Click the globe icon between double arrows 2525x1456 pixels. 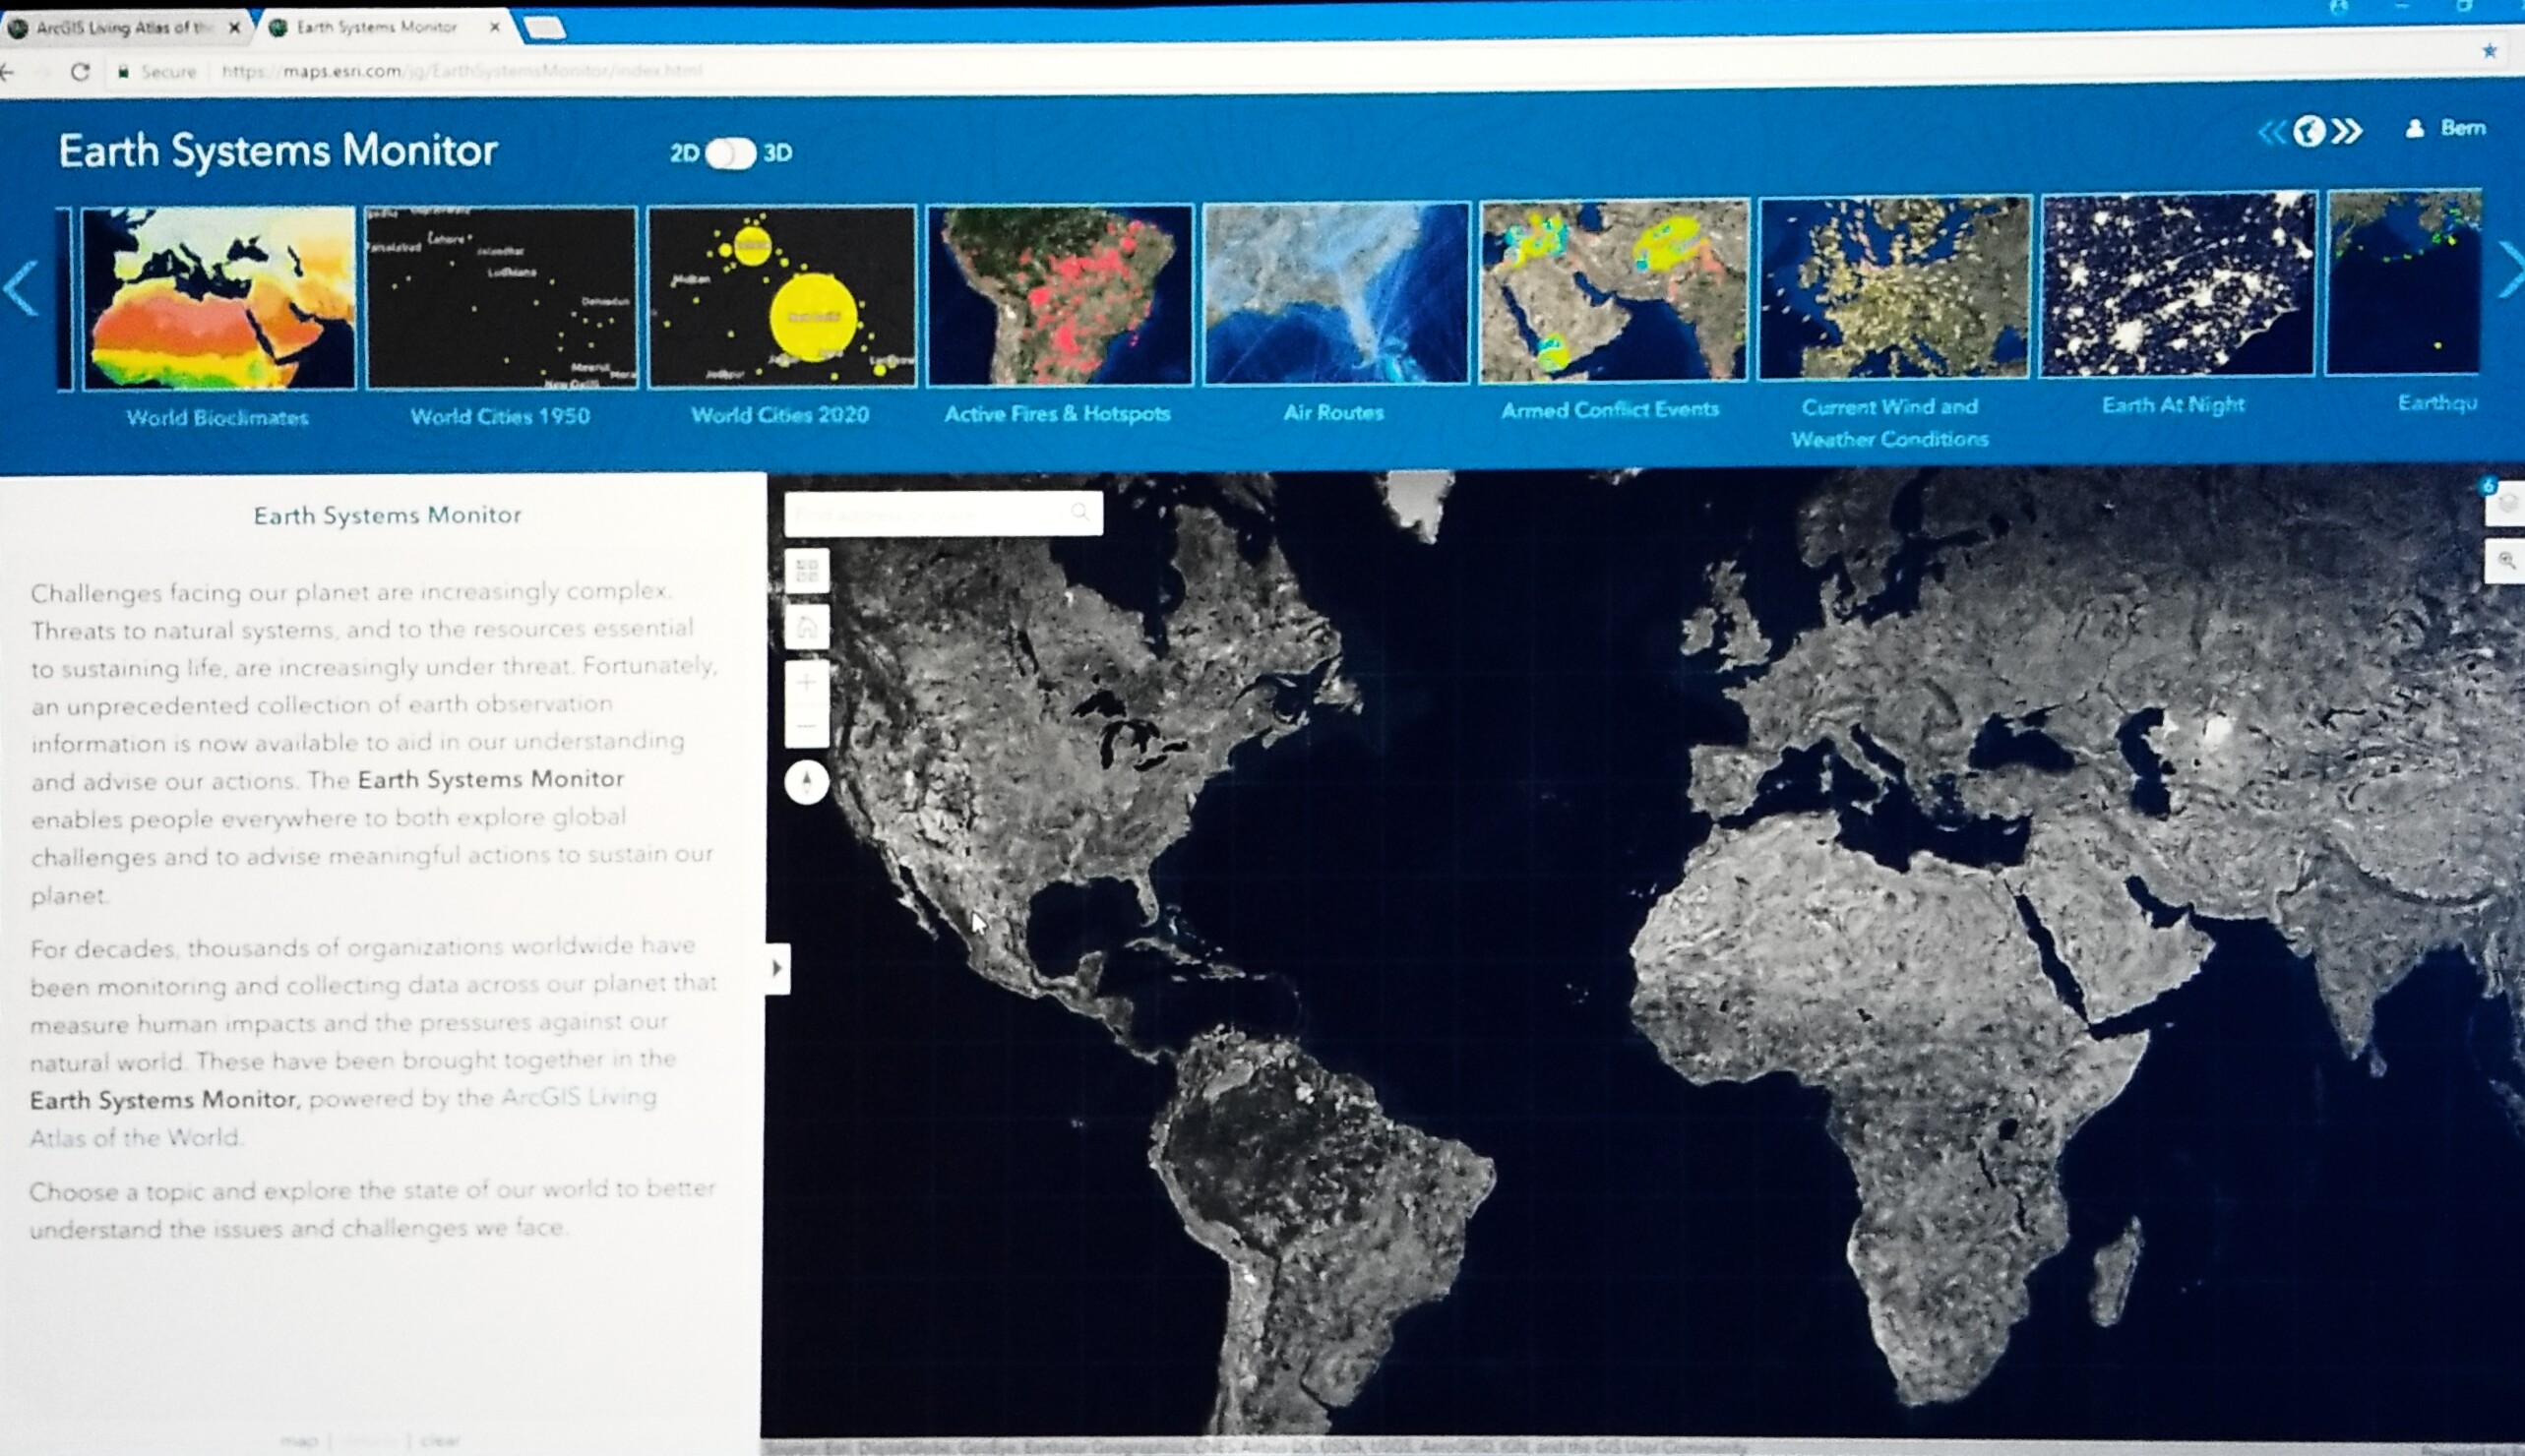click(x=2309, y=131)
